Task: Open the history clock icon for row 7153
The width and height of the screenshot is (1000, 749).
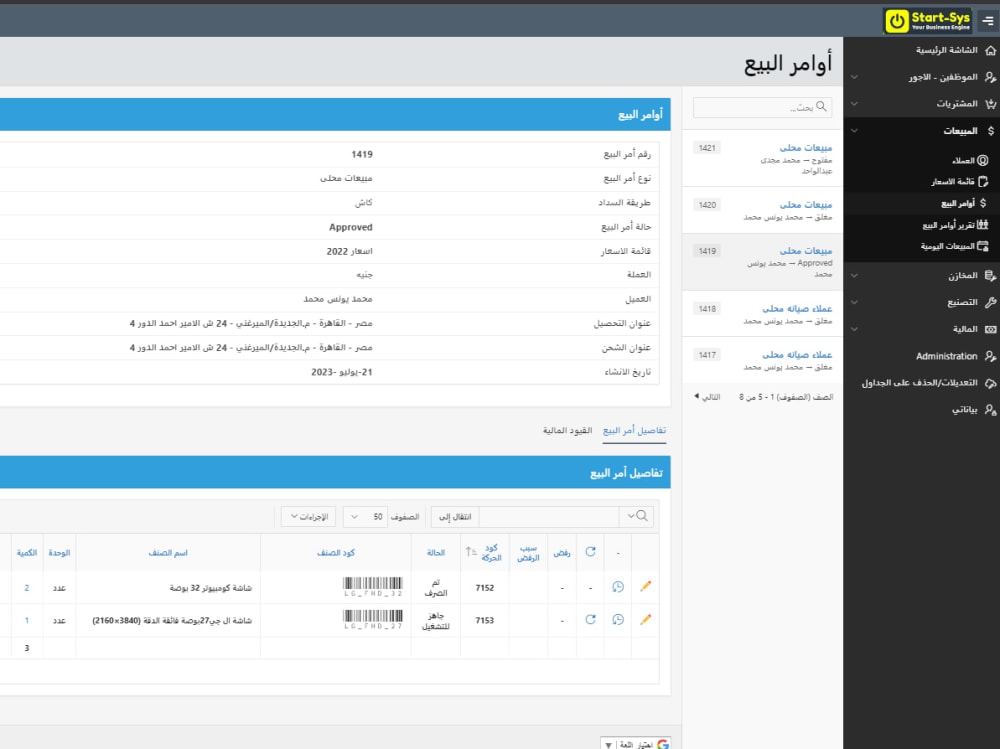Action: tap(618, 620)
